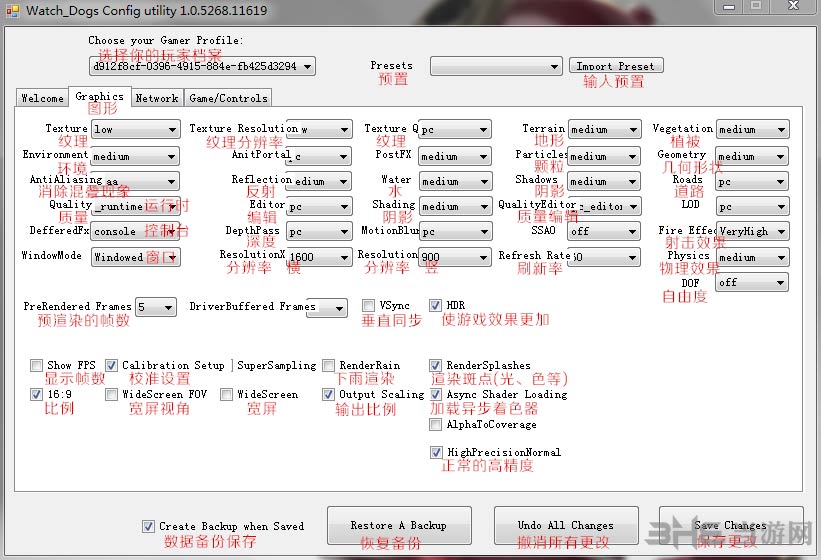Minimize the Config utility window
Screen dimensions: 821x560
point(729,6)
